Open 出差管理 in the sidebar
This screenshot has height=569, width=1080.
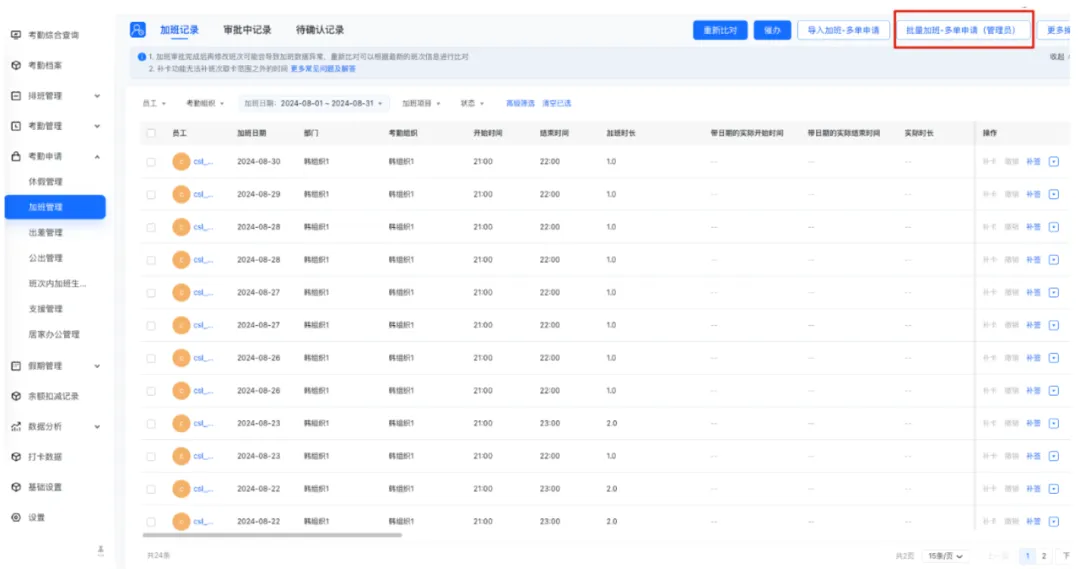click(45, 232)
